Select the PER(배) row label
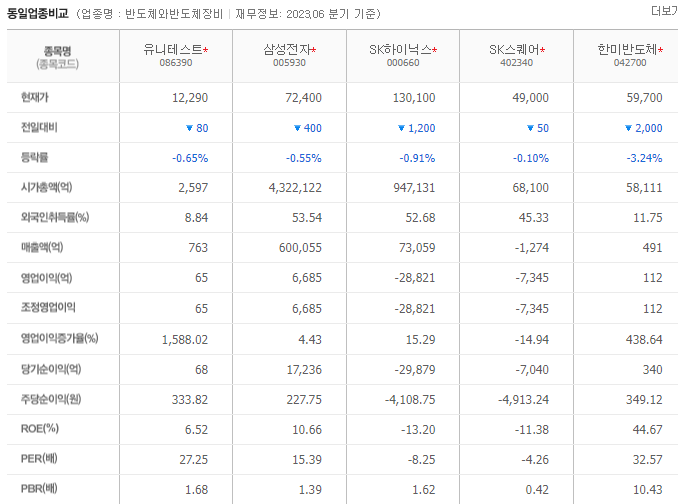678x504 pixels. point(39,459)
